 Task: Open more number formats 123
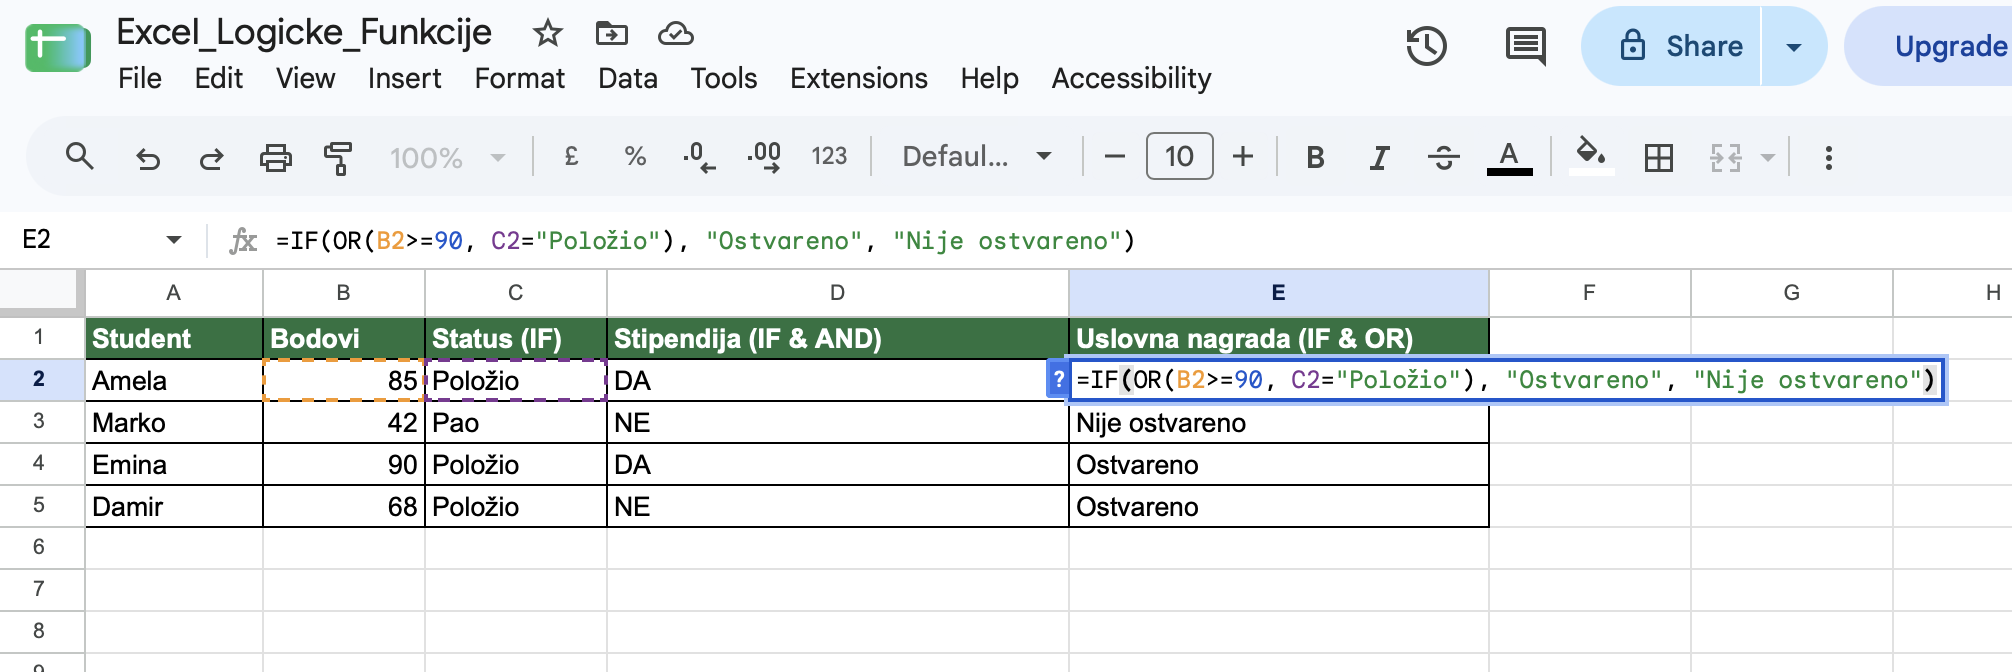pos(829,157)
